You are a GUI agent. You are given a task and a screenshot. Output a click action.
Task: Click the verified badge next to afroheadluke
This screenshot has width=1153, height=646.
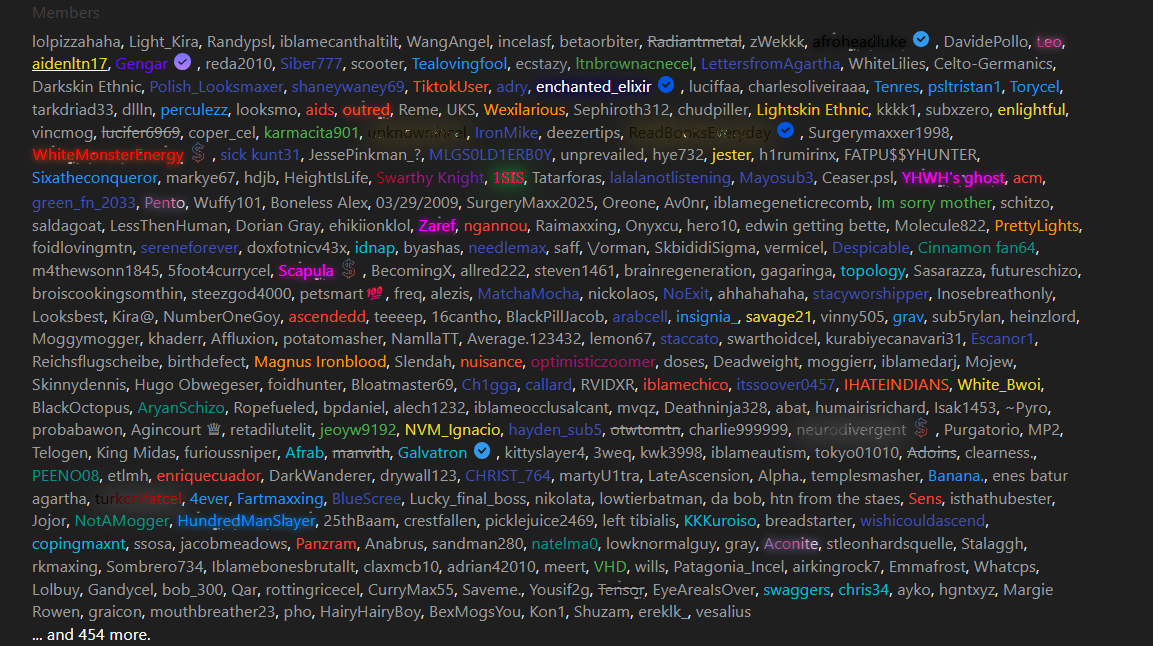point(921,40)
